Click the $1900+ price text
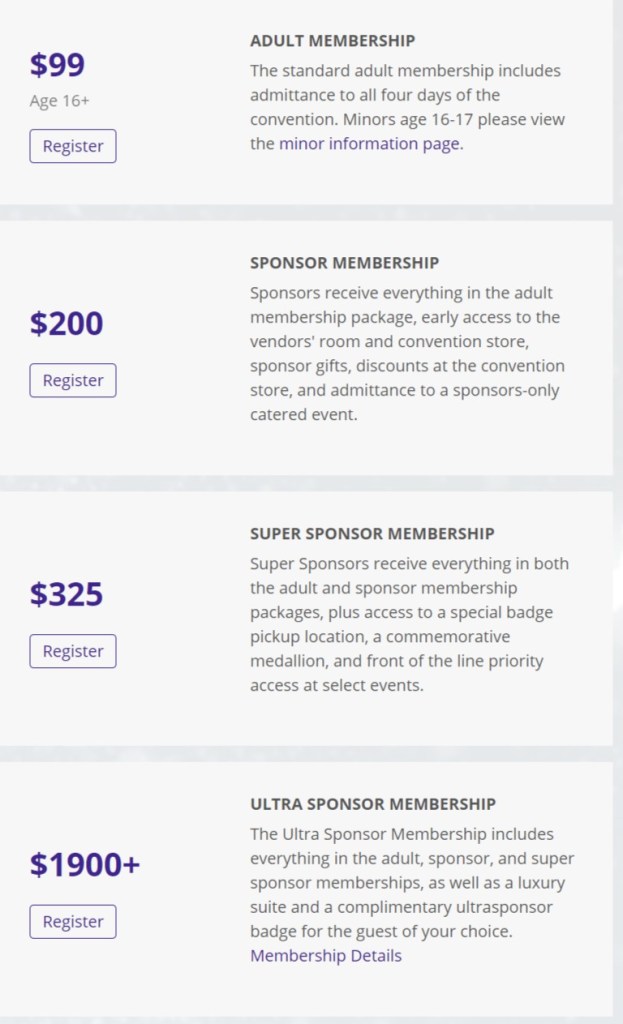 (x=85, y=864)
